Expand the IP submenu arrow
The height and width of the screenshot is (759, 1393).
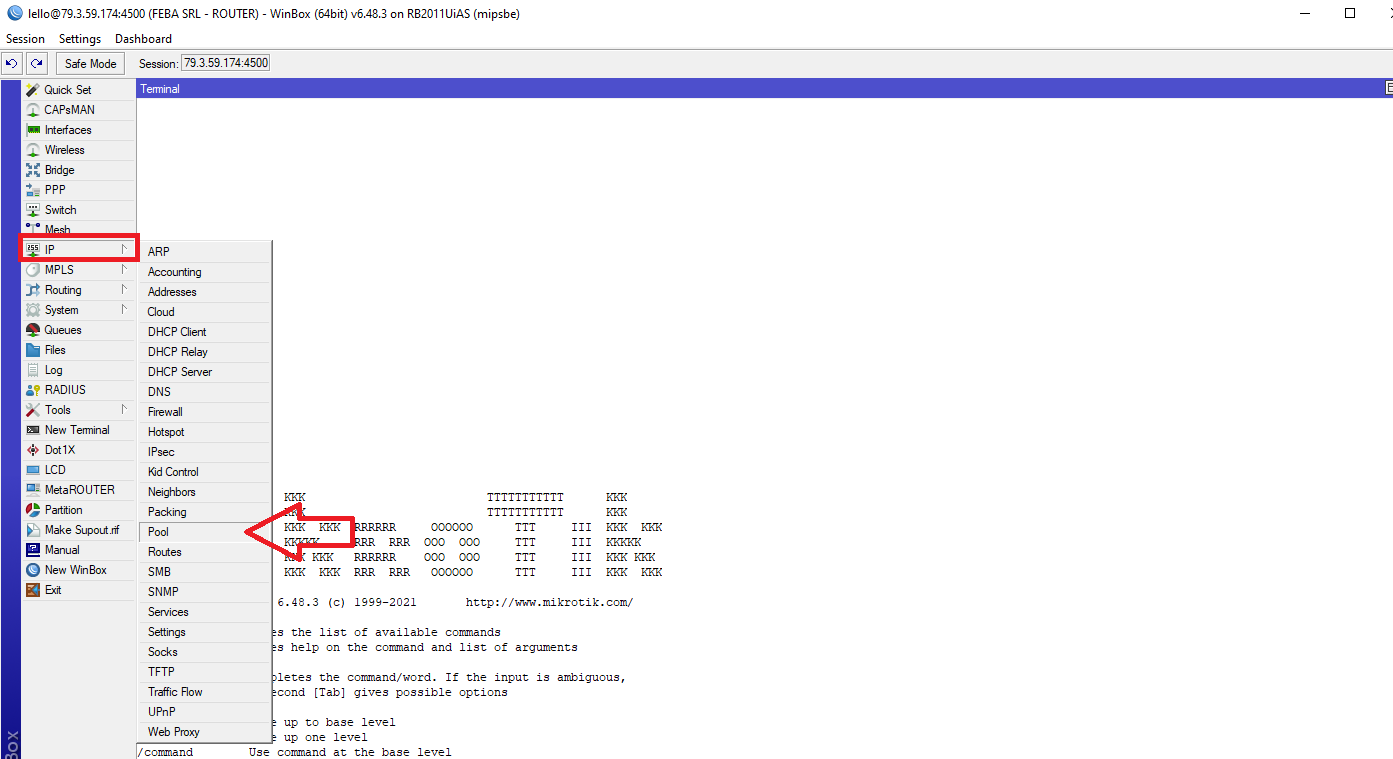[x=125, y=249]
